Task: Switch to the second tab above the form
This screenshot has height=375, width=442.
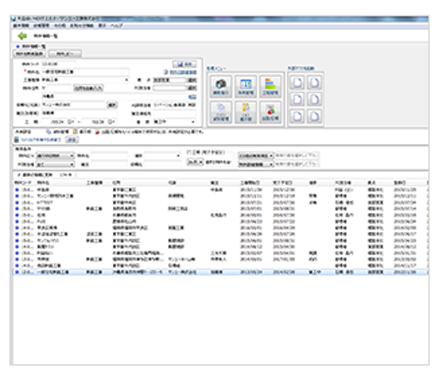Action: (65, 53)
